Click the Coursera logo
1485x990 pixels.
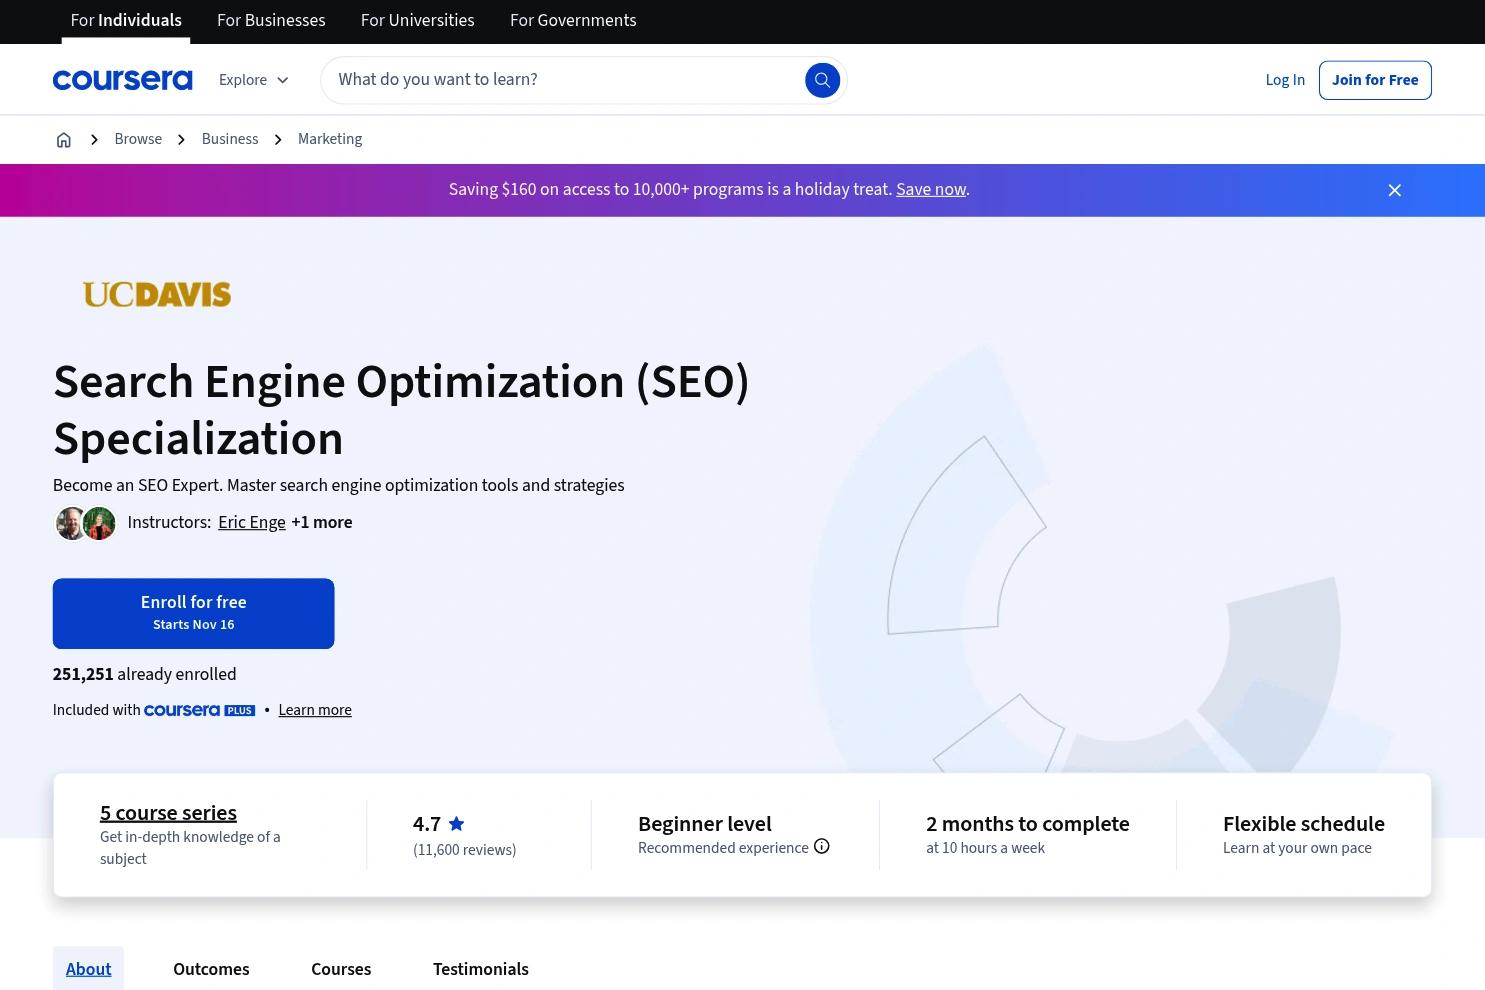click(x=122, y=79)
